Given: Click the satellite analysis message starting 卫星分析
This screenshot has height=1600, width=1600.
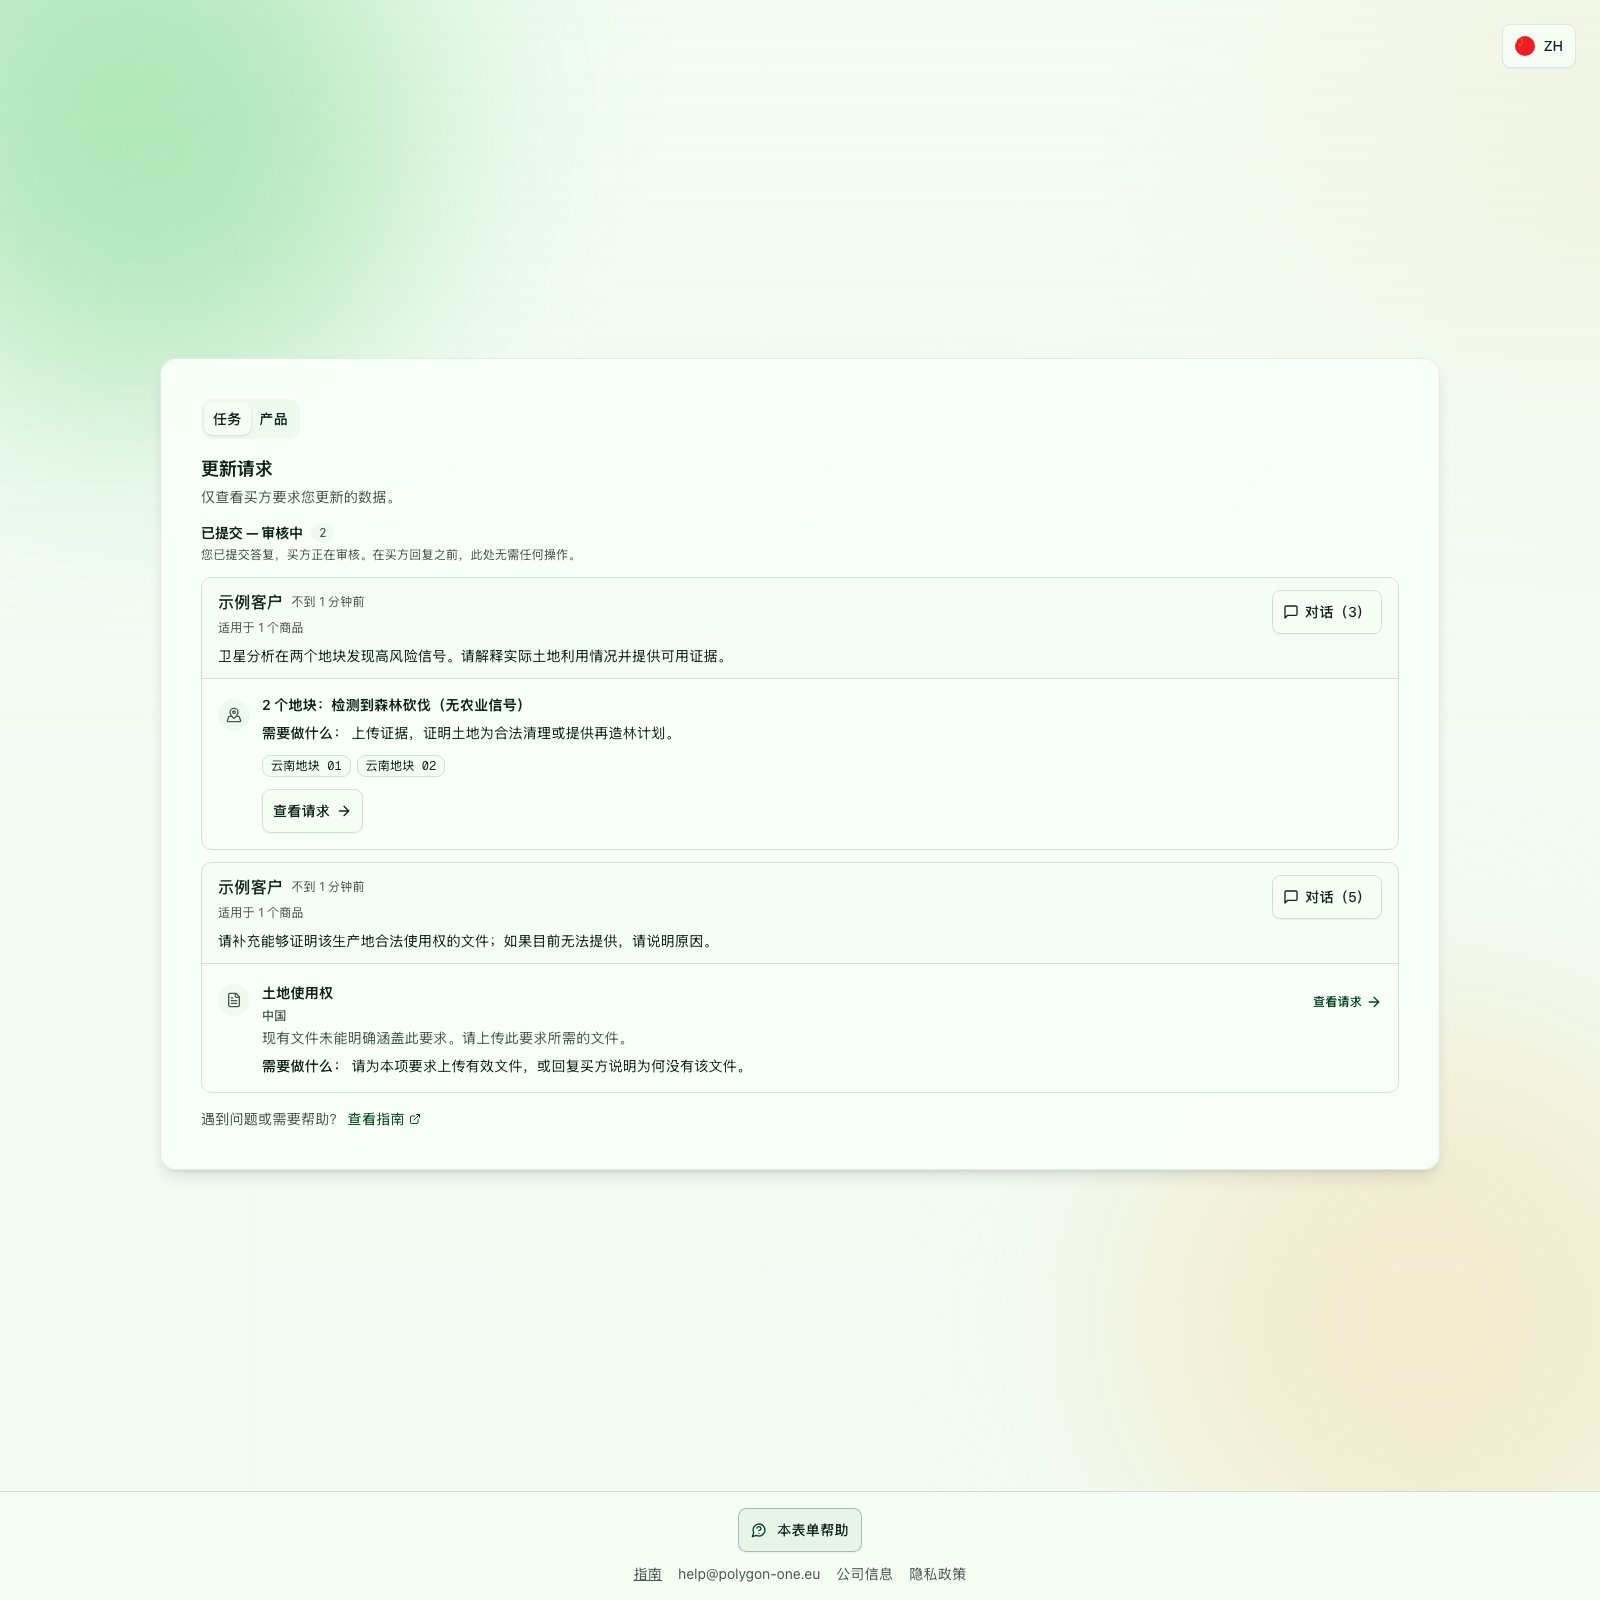Looking at the screenshot, I should point(475,656).
